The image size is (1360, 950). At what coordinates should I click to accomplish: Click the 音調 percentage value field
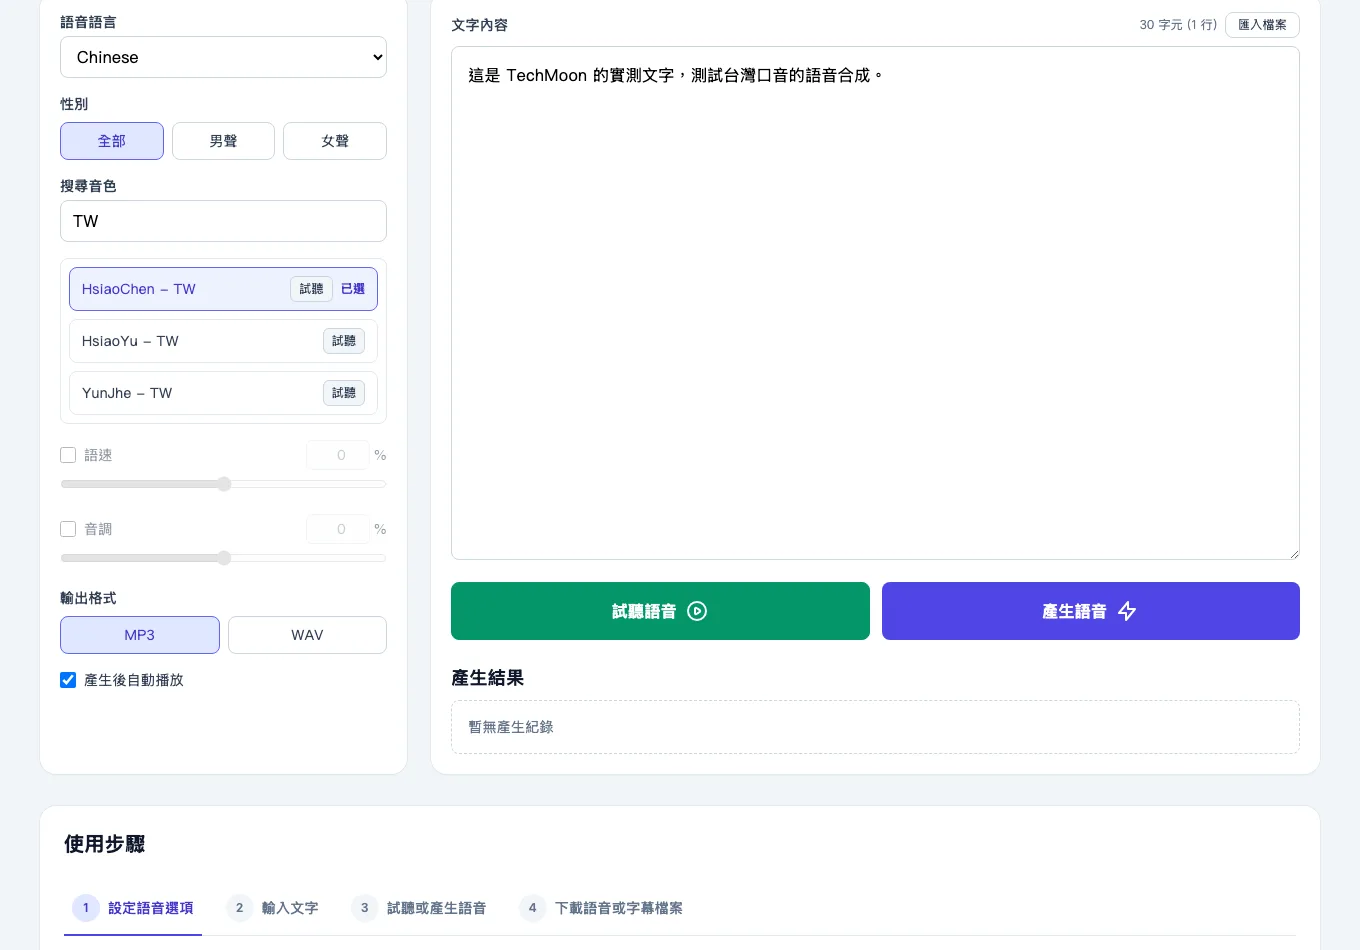338,529
